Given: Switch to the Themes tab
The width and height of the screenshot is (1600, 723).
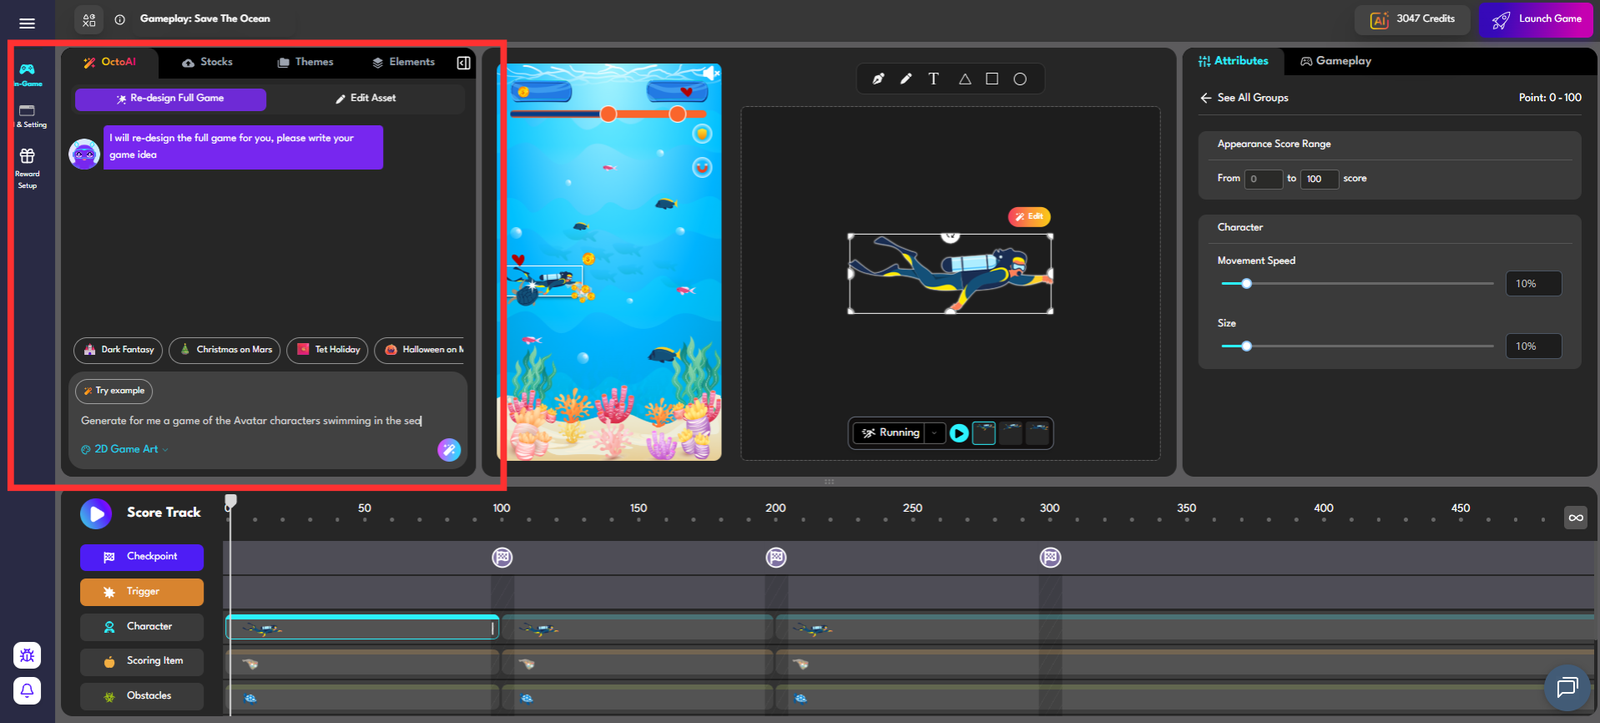Looking at the screenshot, I should click(305, 62).
